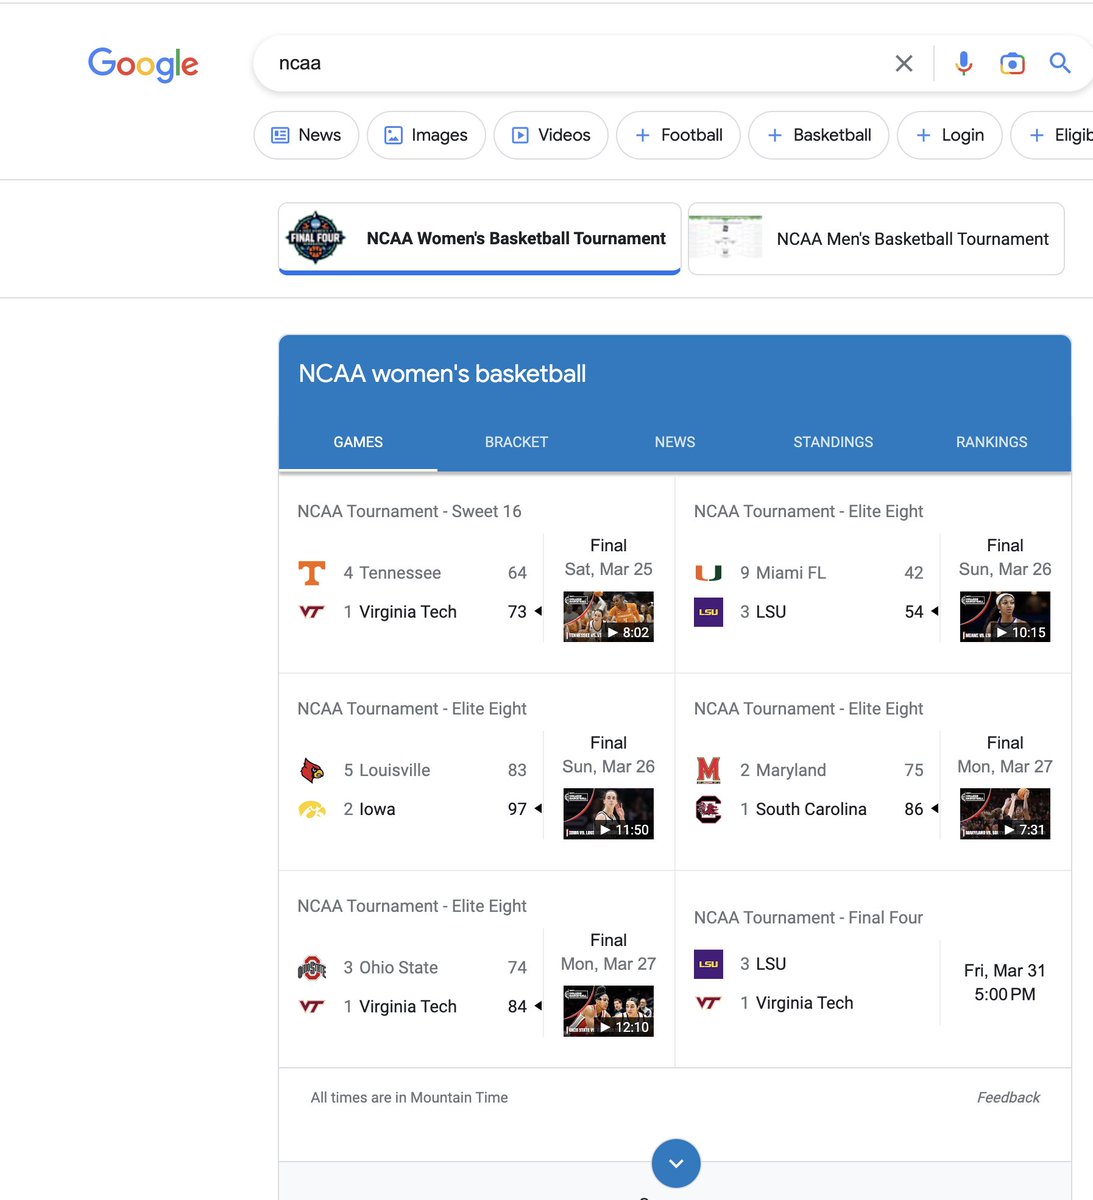The image size is (1093, 1200).
Task: Select NCAA Women's Basketball Tournament card
Action: [x=480, y=238]
